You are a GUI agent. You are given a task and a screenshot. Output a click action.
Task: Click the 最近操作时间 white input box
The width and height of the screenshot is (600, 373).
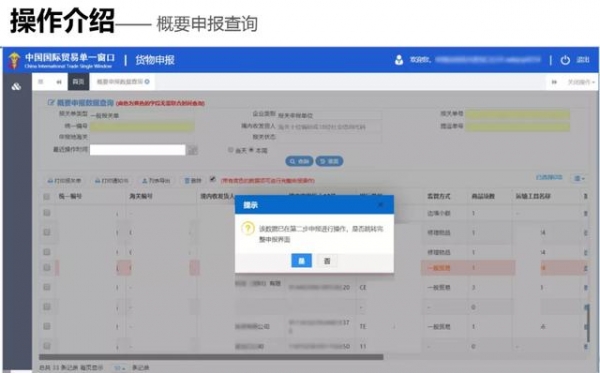(x=137, y=150)
